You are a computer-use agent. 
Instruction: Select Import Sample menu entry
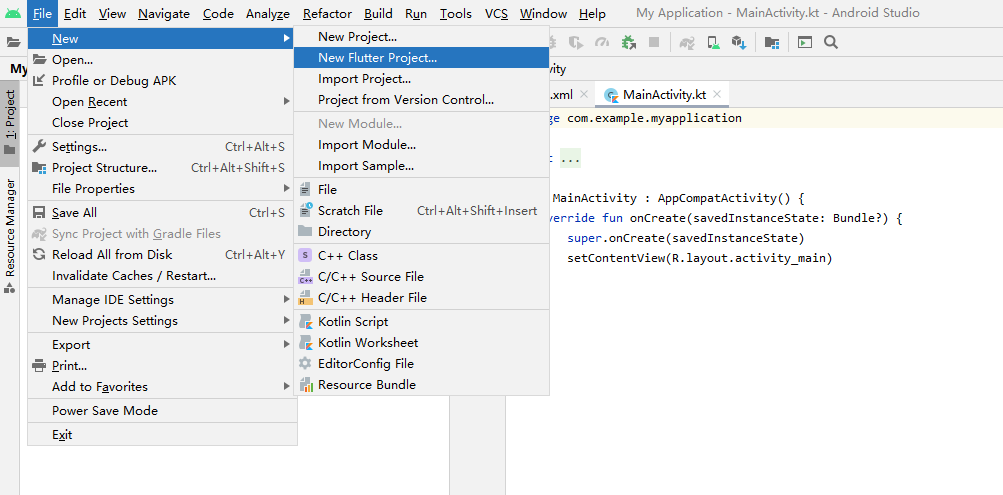[421, 166]
